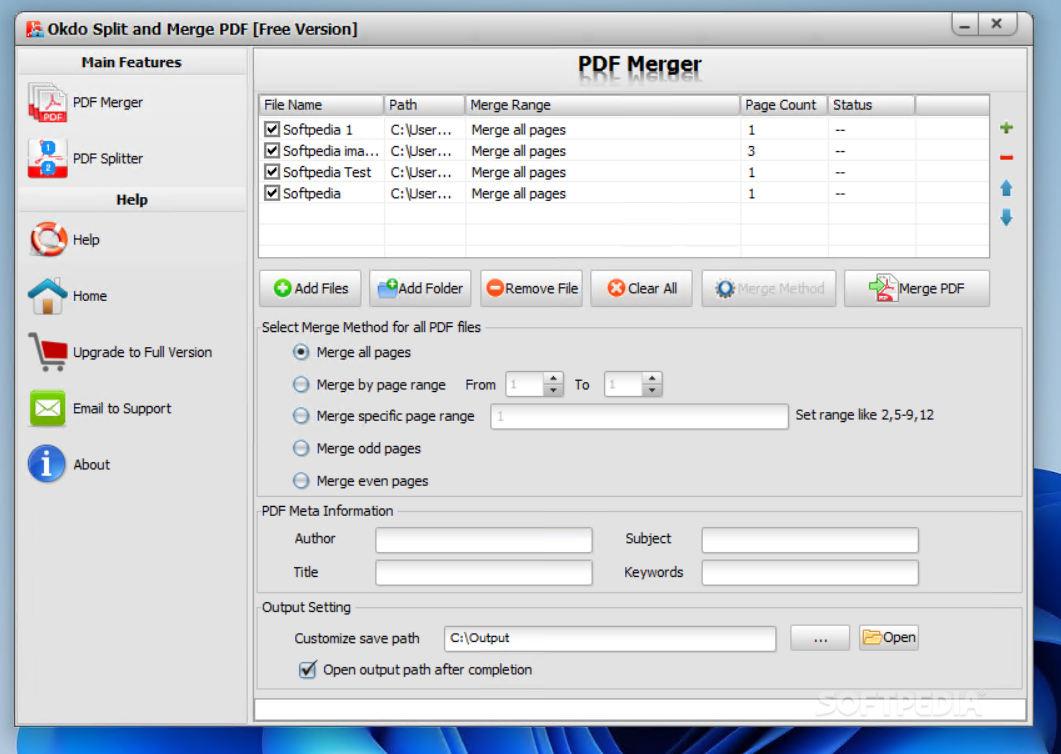This screenshot has width=1061, height=754.
Task: Click the Remove File button
Action: tap(532, 288)
